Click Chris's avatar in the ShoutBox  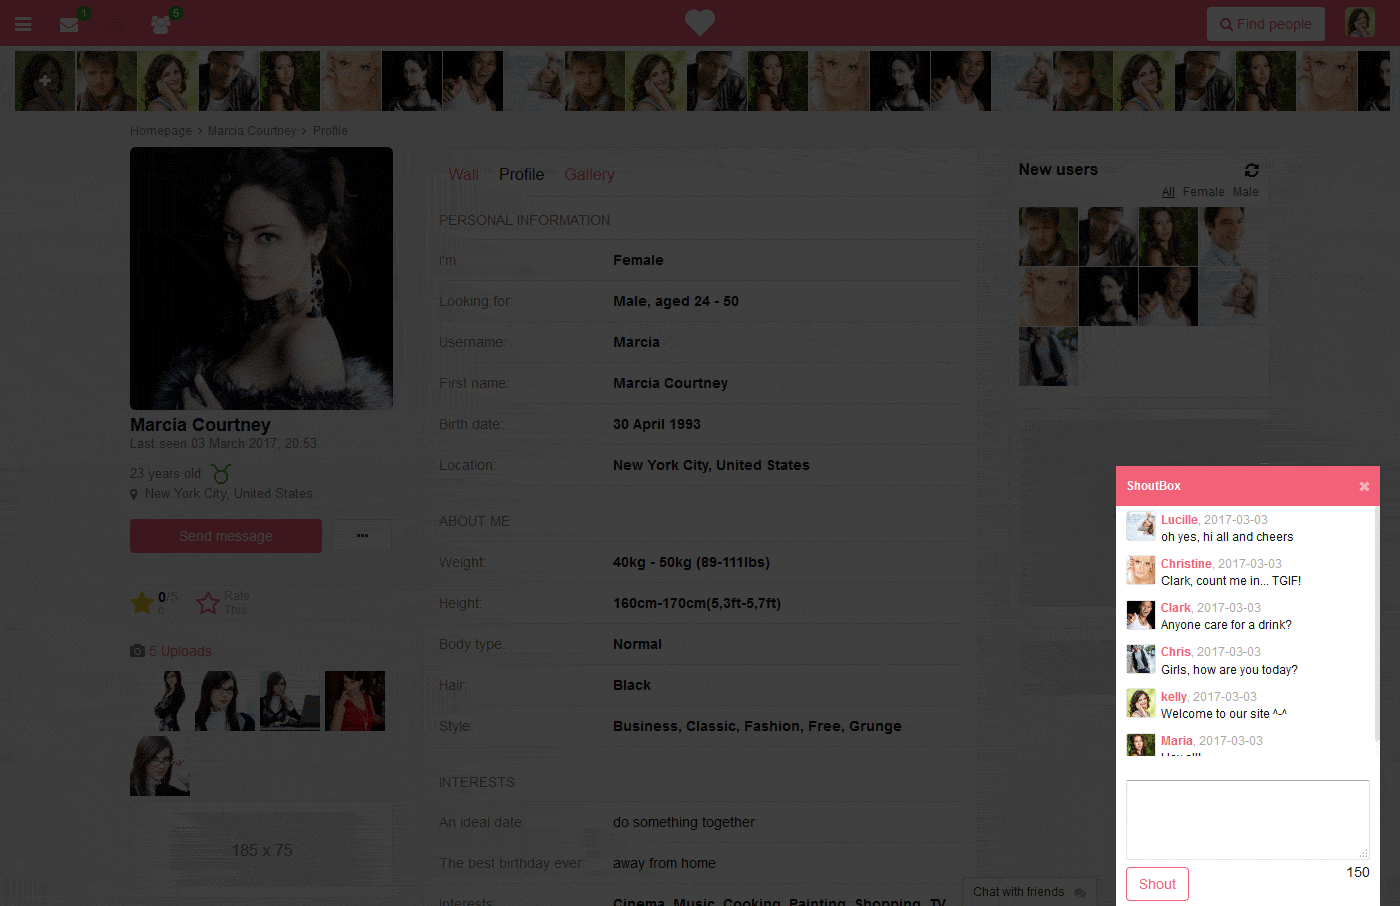point(1141,659)
